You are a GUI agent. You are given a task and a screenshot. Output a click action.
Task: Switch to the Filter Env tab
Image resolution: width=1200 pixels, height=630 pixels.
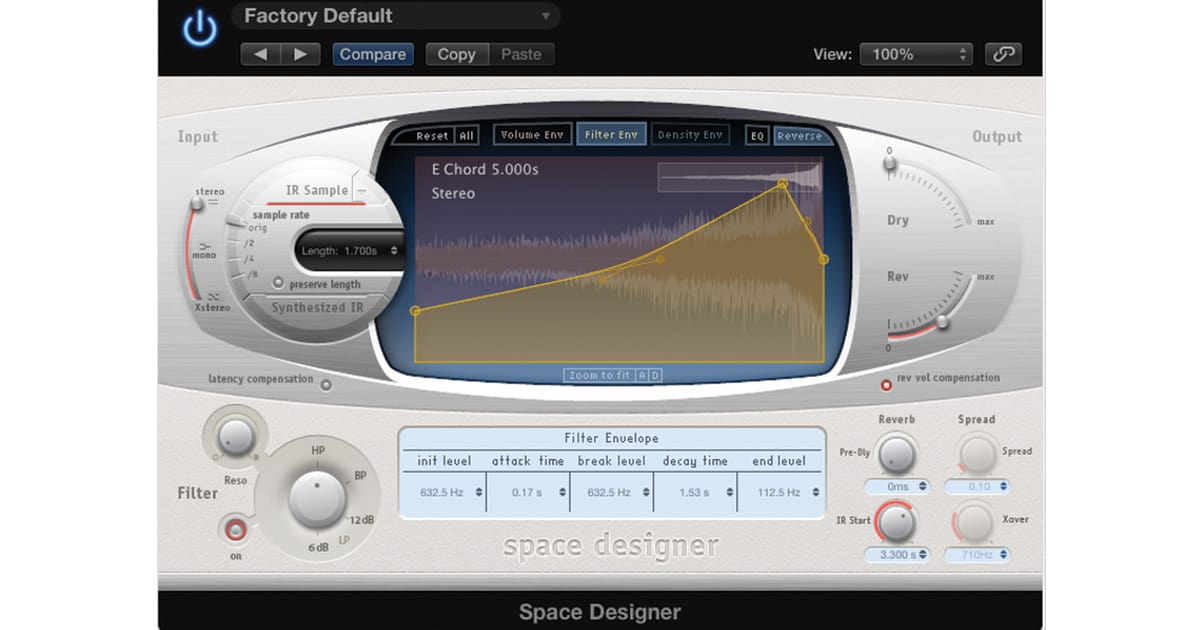611,134
